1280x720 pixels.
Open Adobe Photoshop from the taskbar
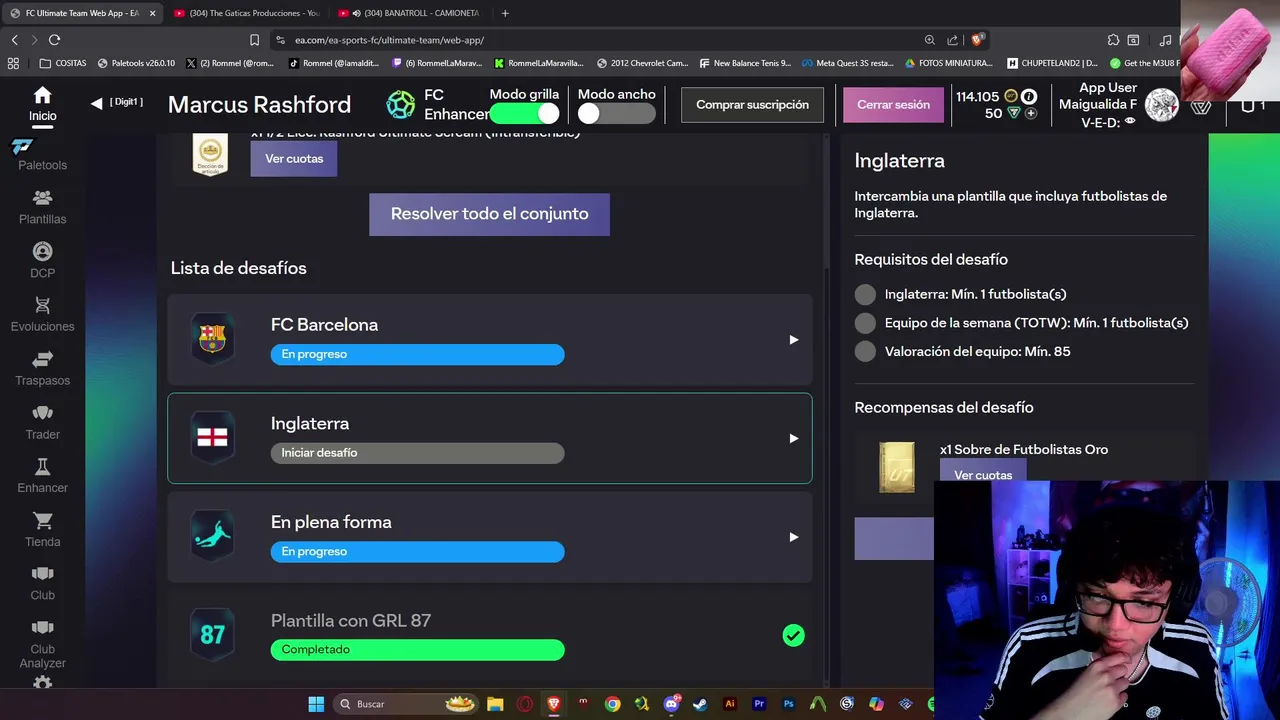pos(788,704)
